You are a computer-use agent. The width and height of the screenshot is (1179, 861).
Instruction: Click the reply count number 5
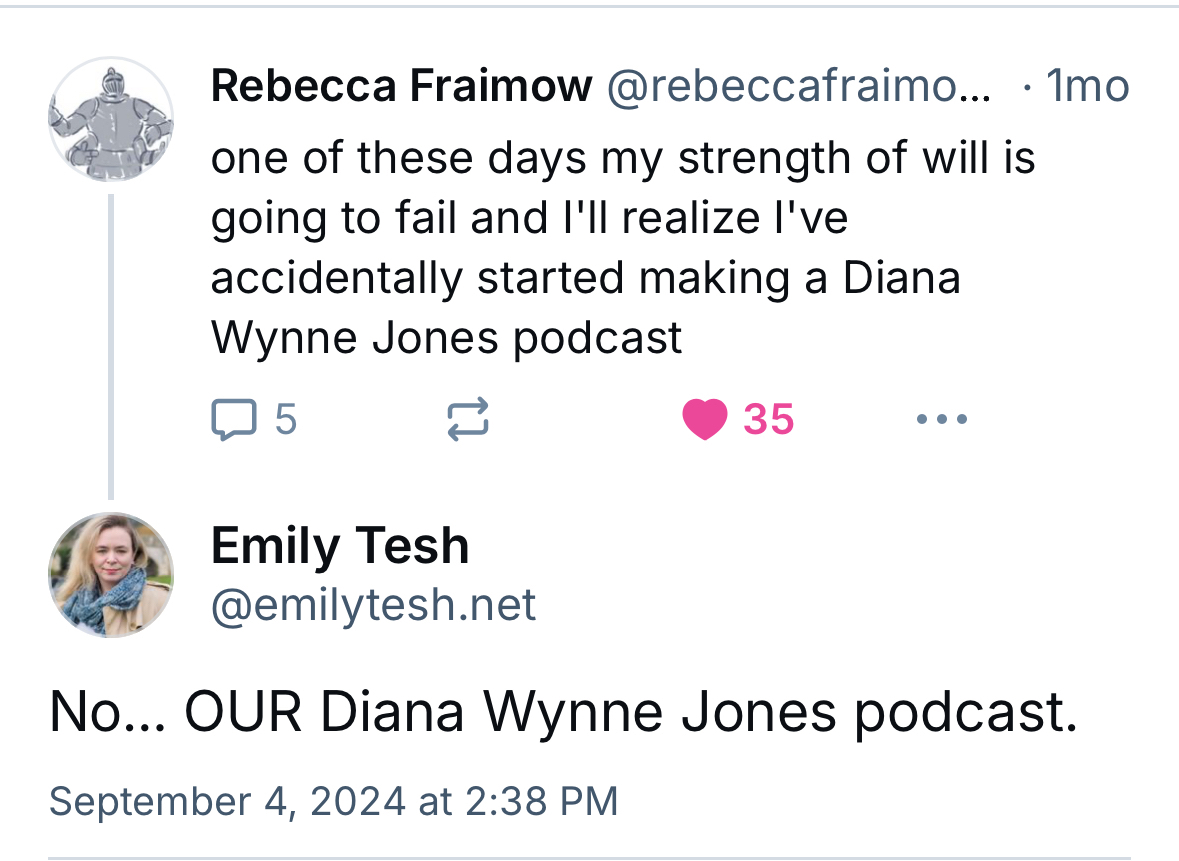tap(286, 420)
